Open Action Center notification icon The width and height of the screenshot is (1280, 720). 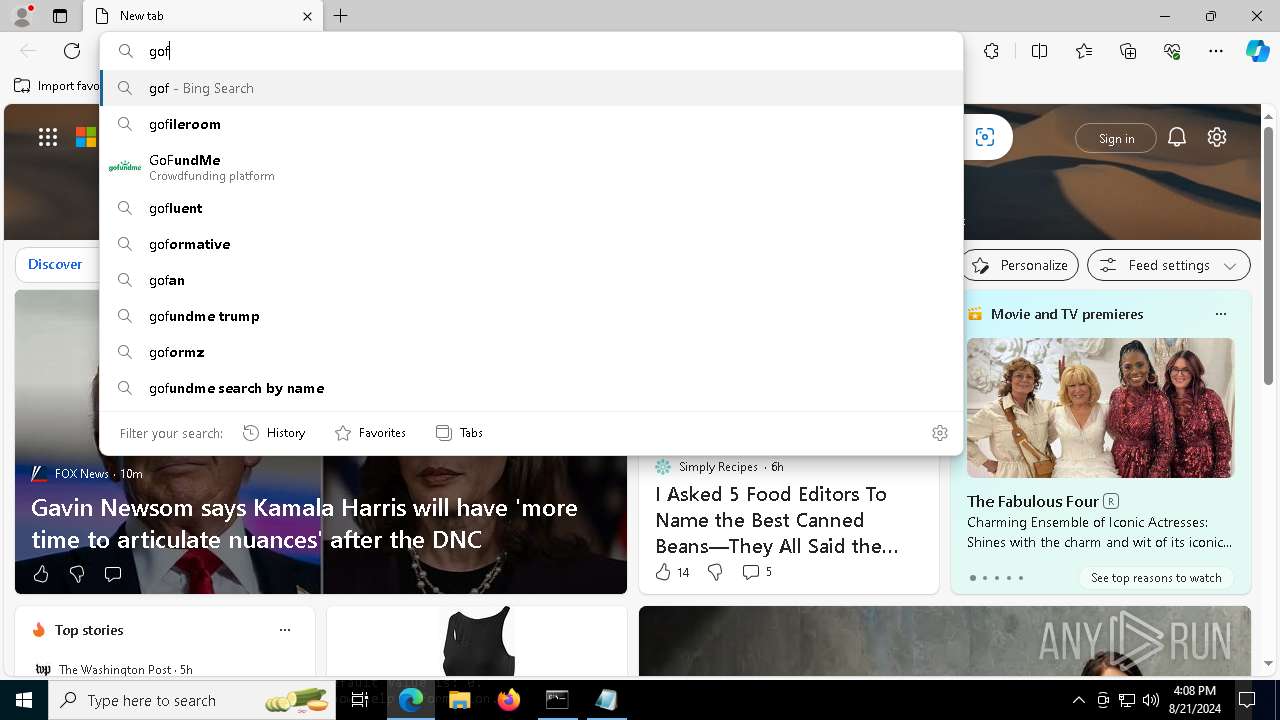[1247, 700]
